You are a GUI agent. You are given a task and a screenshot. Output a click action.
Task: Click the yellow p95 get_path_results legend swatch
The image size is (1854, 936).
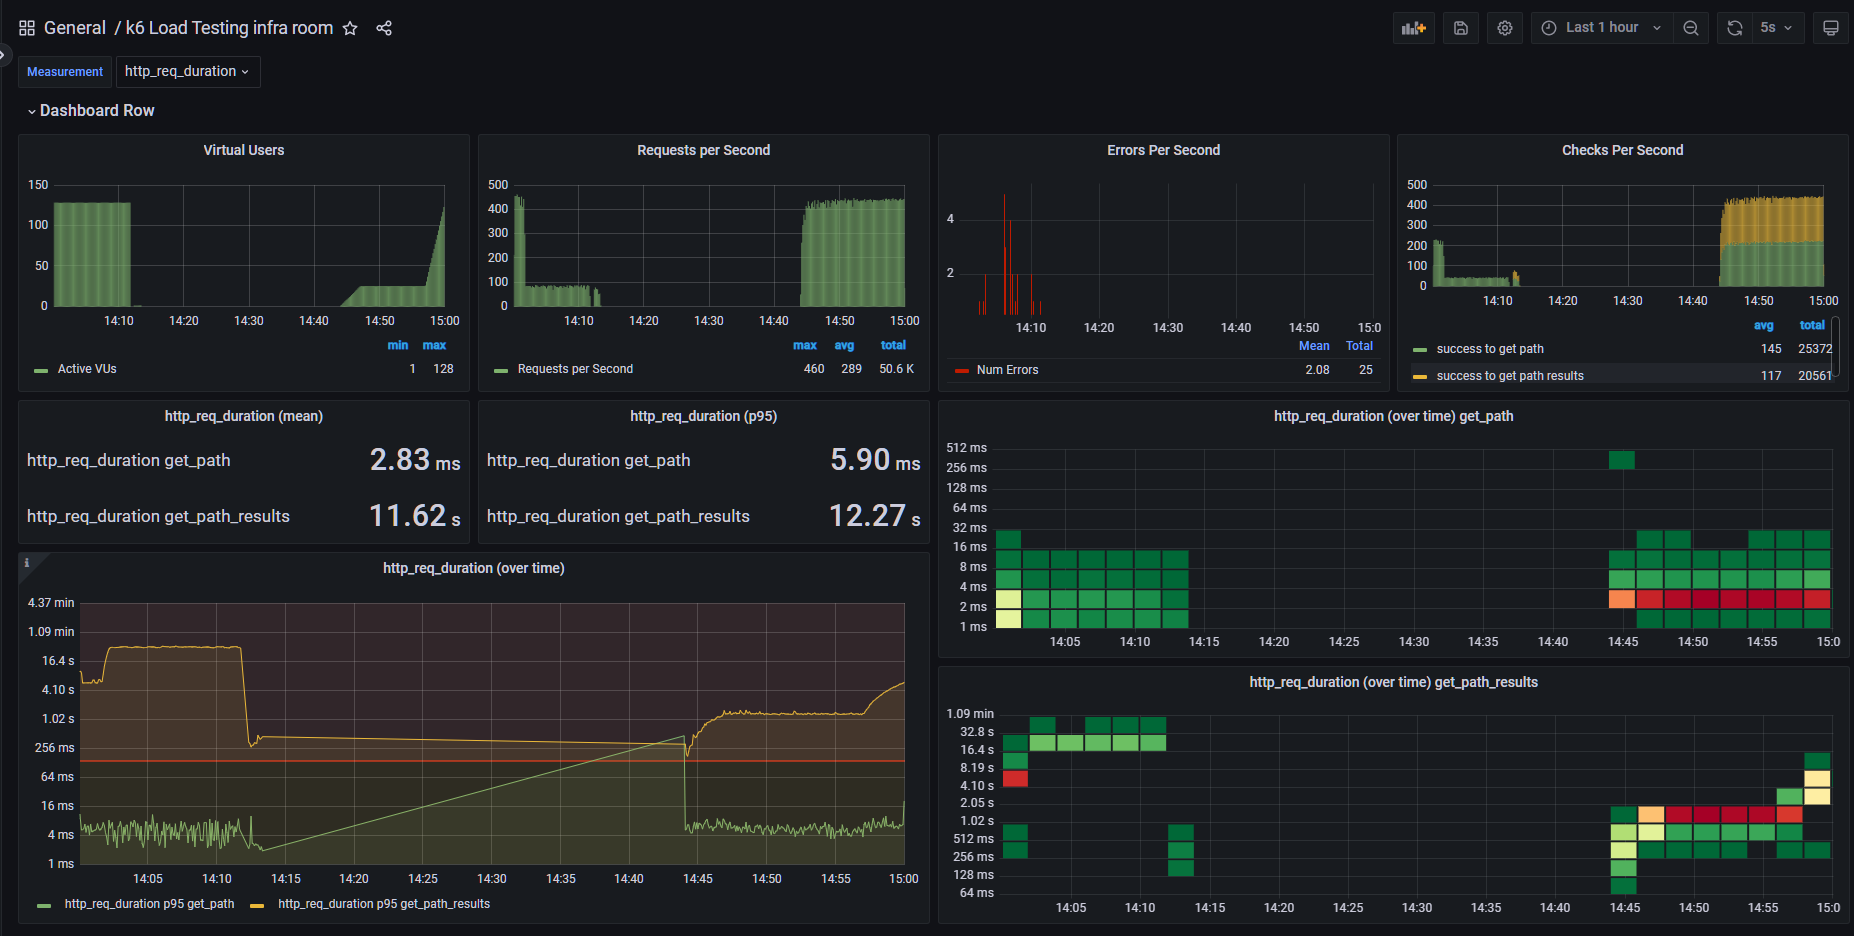pyautogui.click(x=257, y=905)
